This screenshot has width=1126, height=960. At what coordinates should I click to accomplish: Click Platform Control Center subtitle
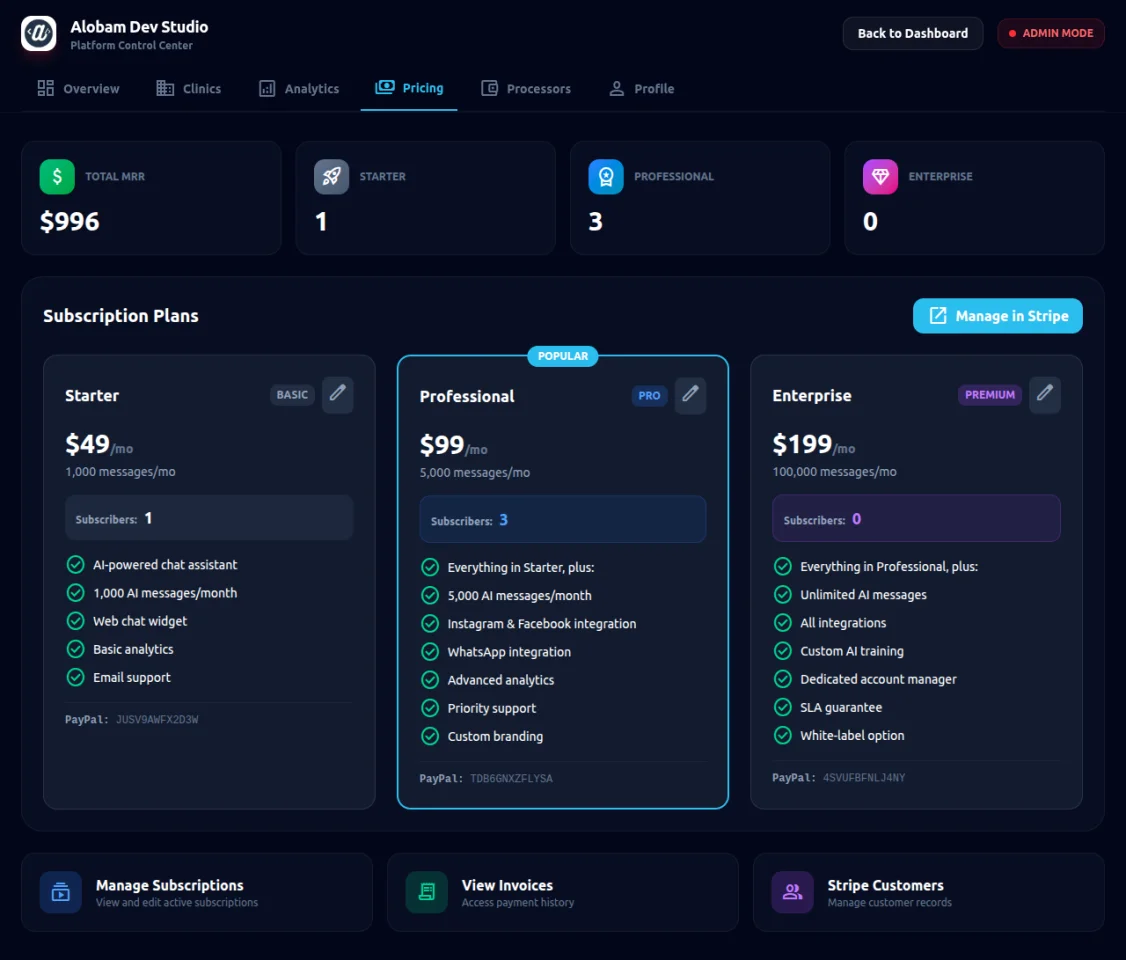coord(131,45)
